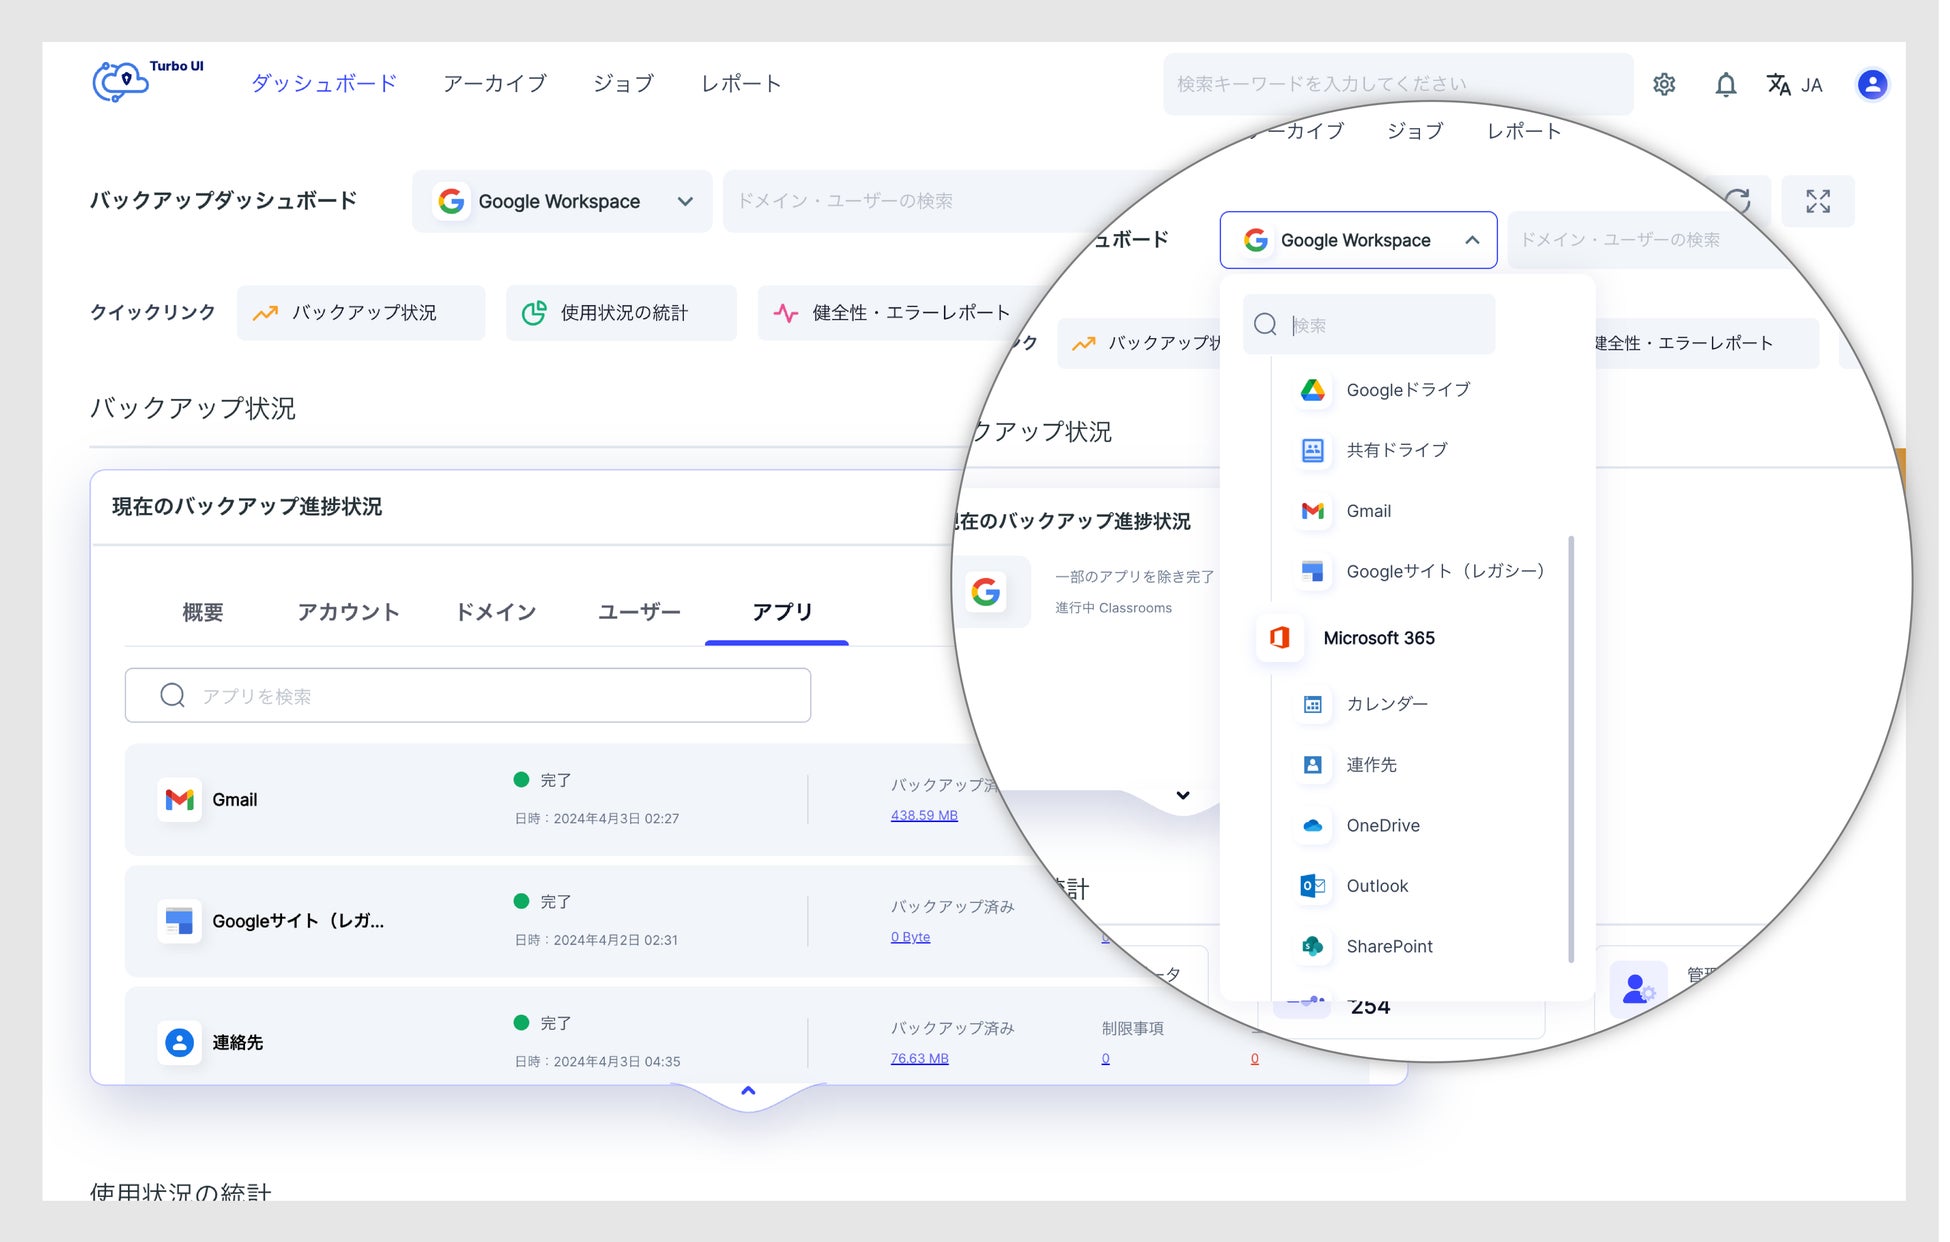Open the レポート navigation item
Screen dimensions: 1950x1242
(x=741, y=84)
